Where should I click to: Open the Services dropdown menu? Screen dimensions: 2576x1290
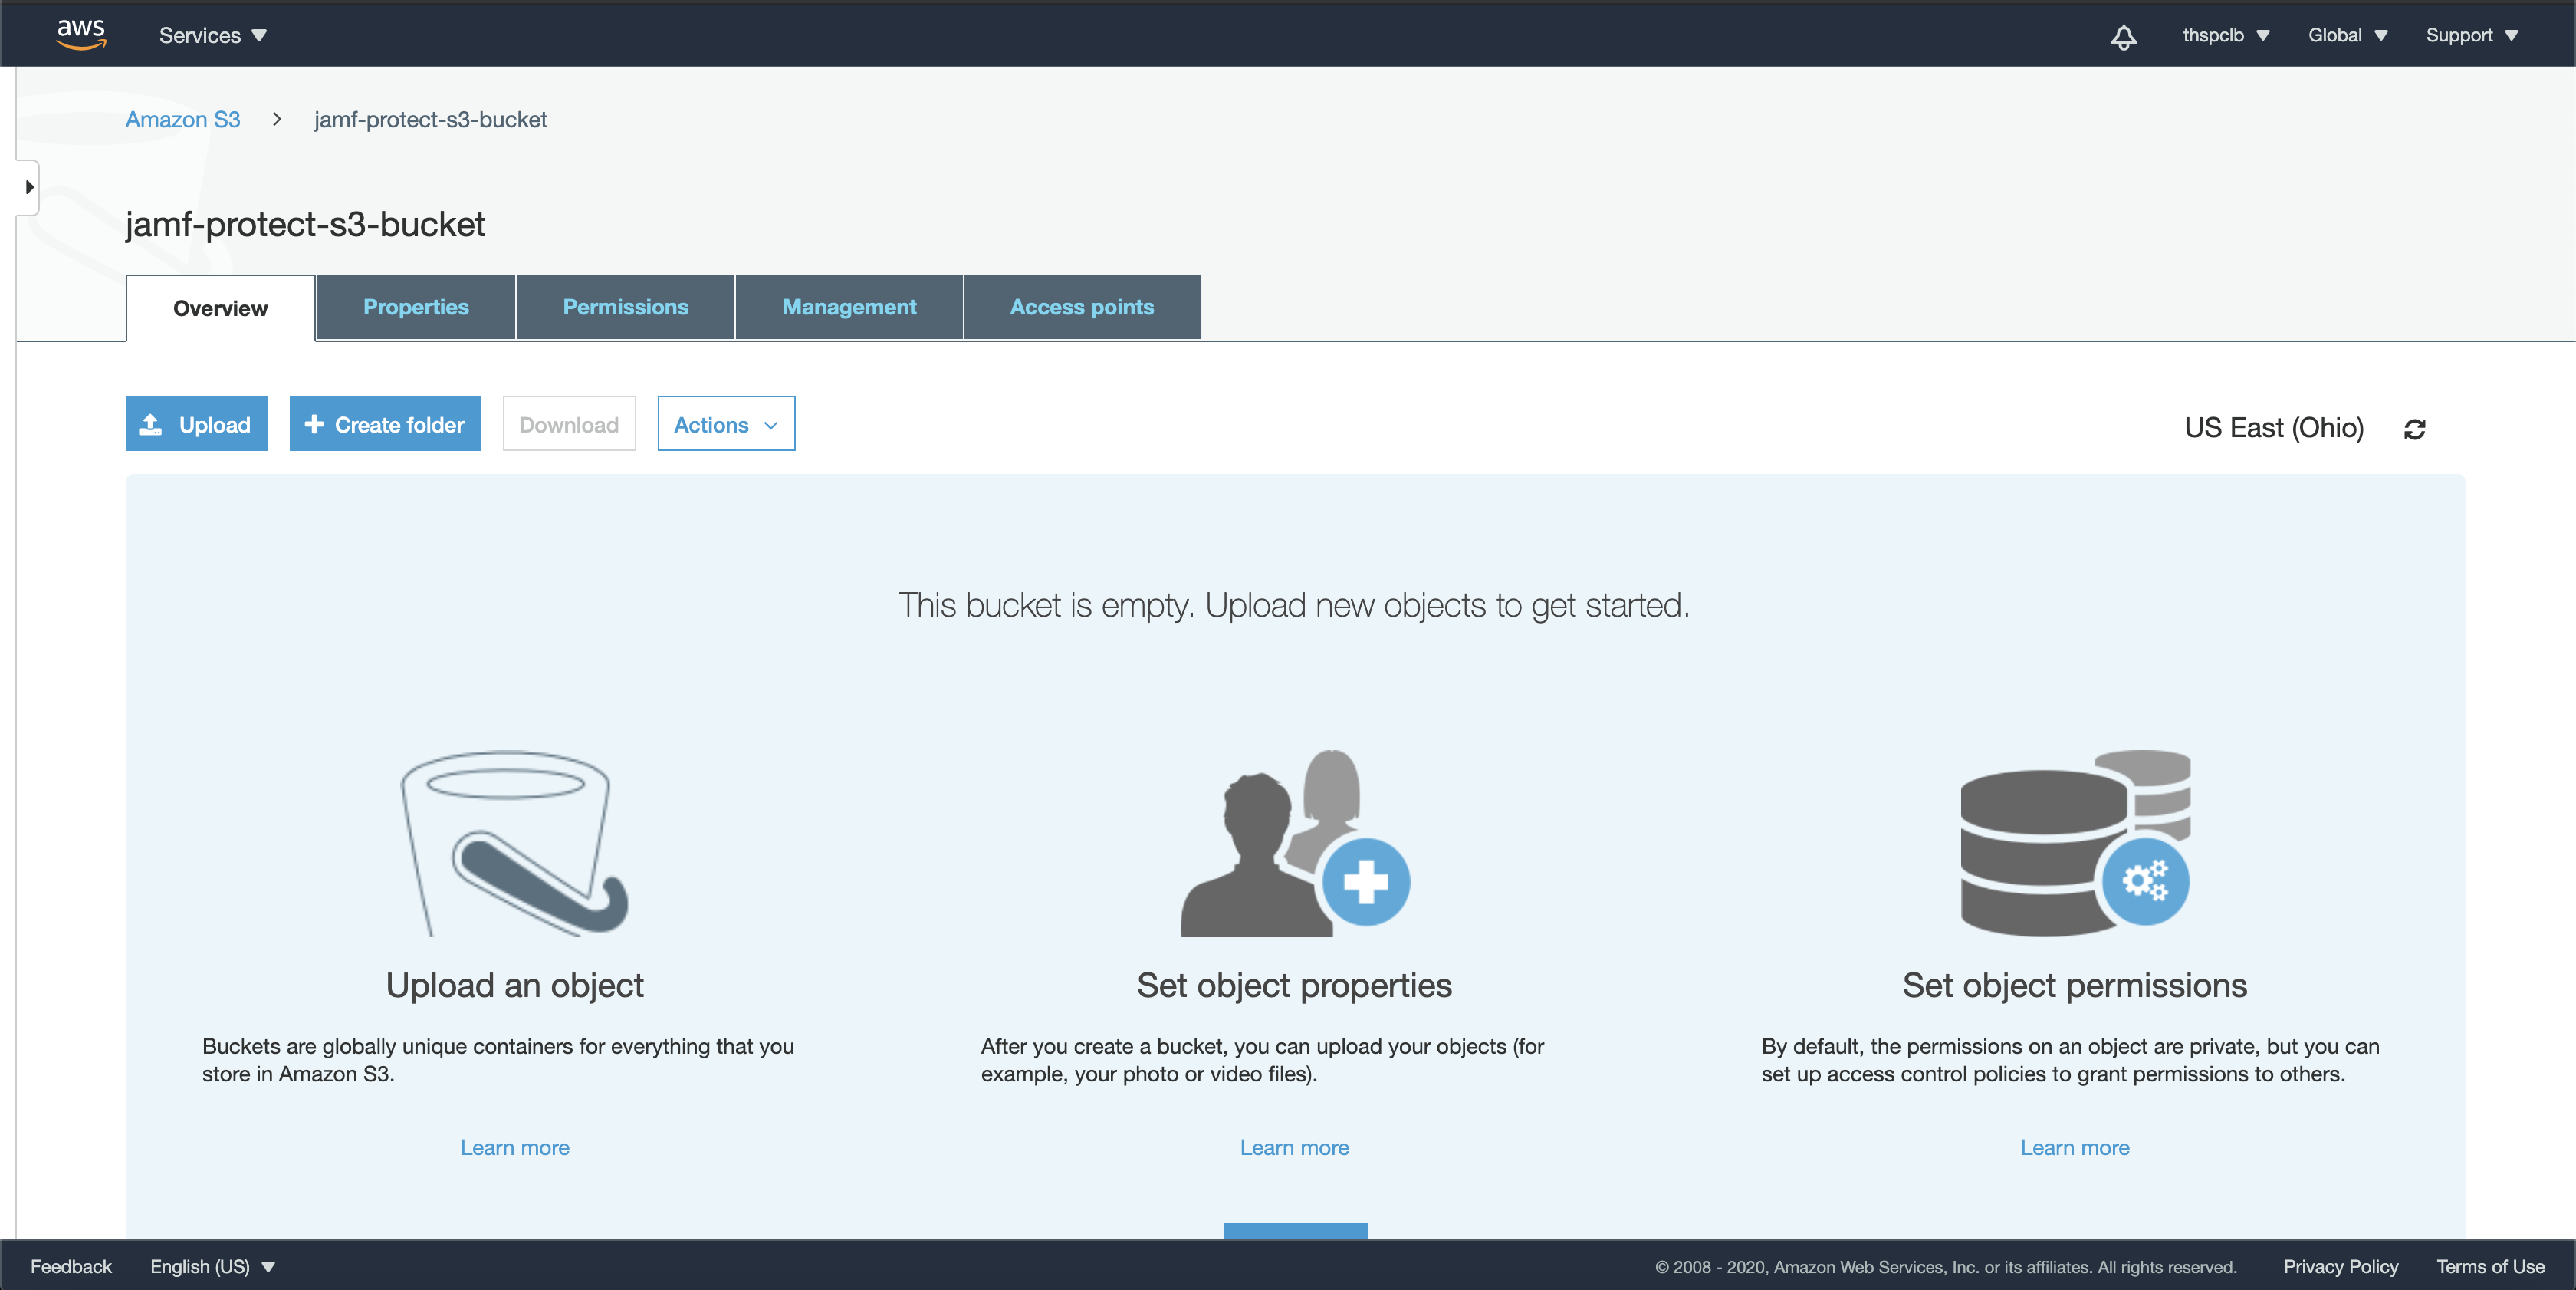[x=213, y=35]
